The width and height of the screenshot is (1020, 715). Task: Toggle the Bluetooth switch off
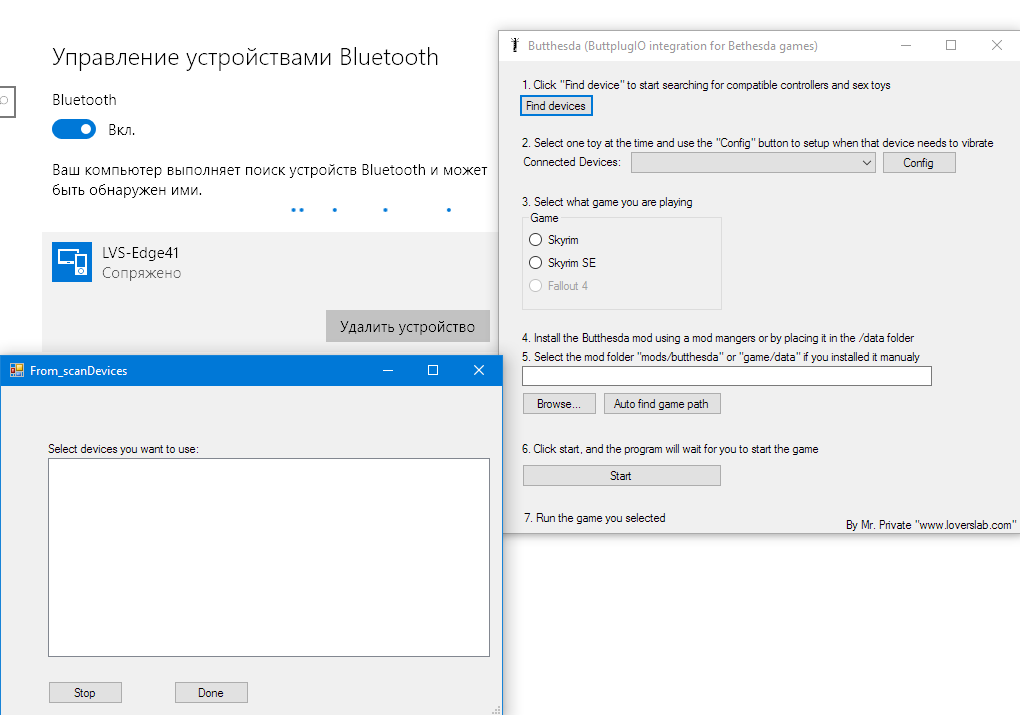[x=74, y=129]
